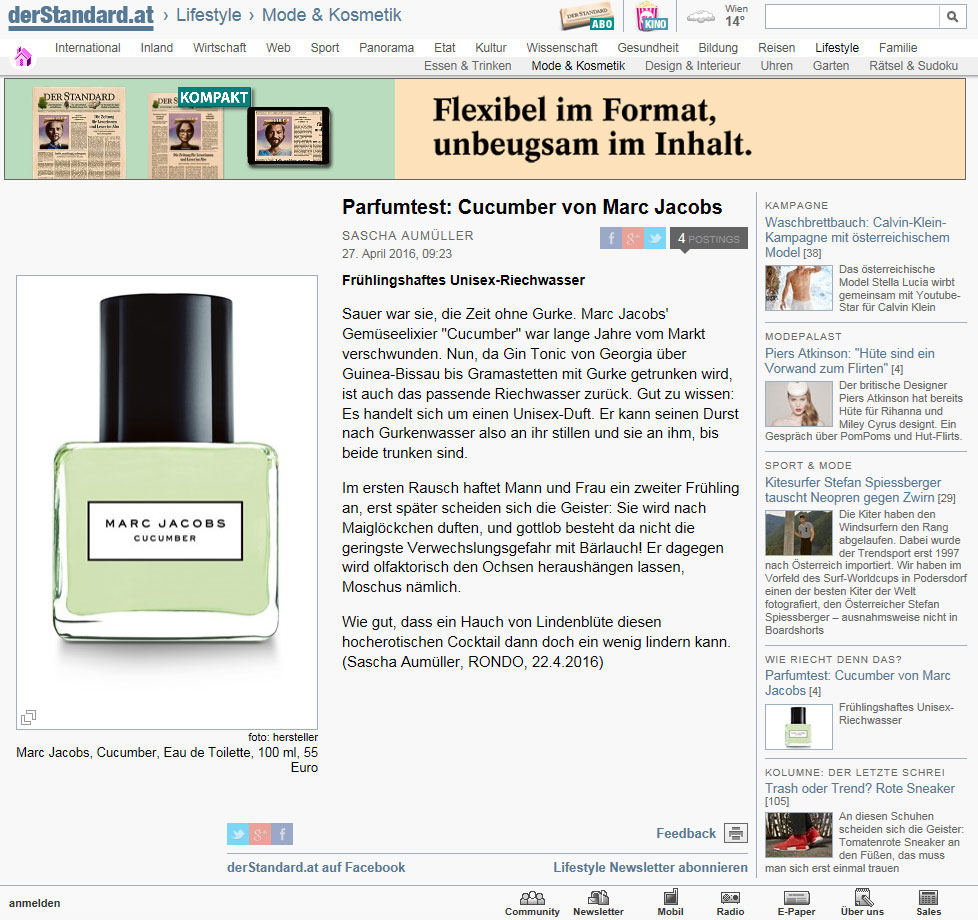The width and height of the screenshot is (978, 920).
Task: Click the Wien weather cloud icon
Action: click(700, 17)
